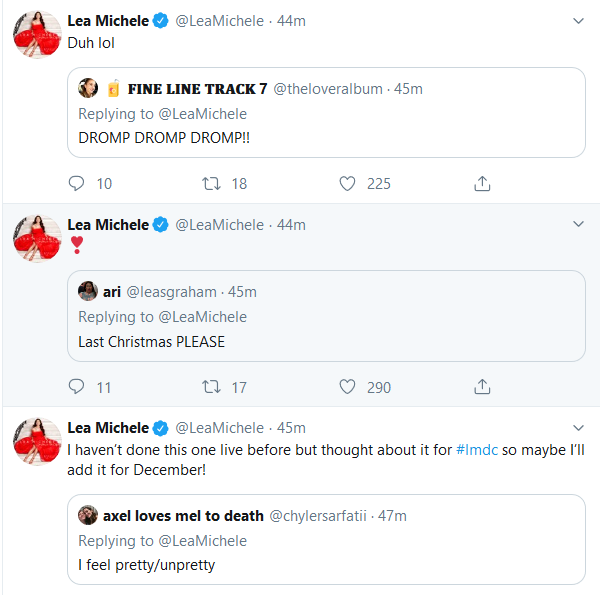The height and width of the screenshot is (595, 600).
Task: Share the red heart emoji tweet
Action: click(x=482, y=386)
